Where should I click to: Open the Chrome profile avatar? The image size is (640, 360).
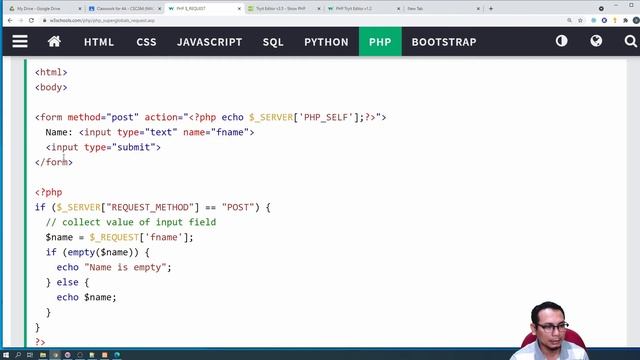[x=636, y=20]
